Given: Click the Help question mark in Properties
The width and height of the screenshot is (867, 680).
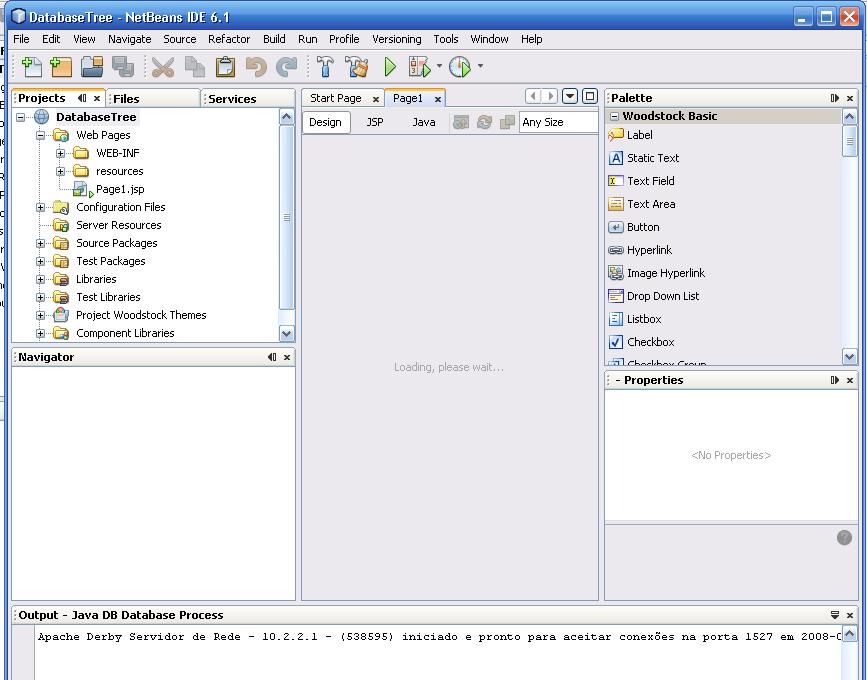Looking at the screenshot, I should click(x=844, y=537).
